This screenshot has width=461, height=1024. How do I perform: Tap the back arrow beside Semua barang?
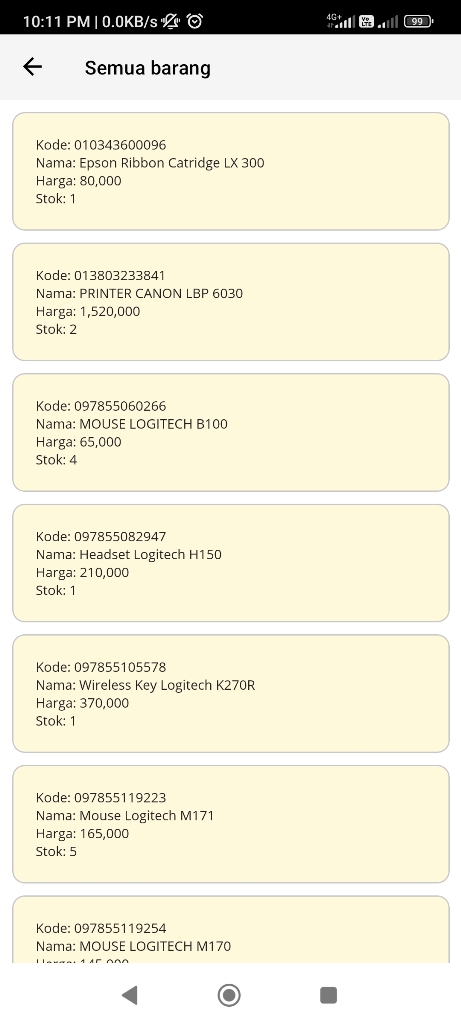32,67
